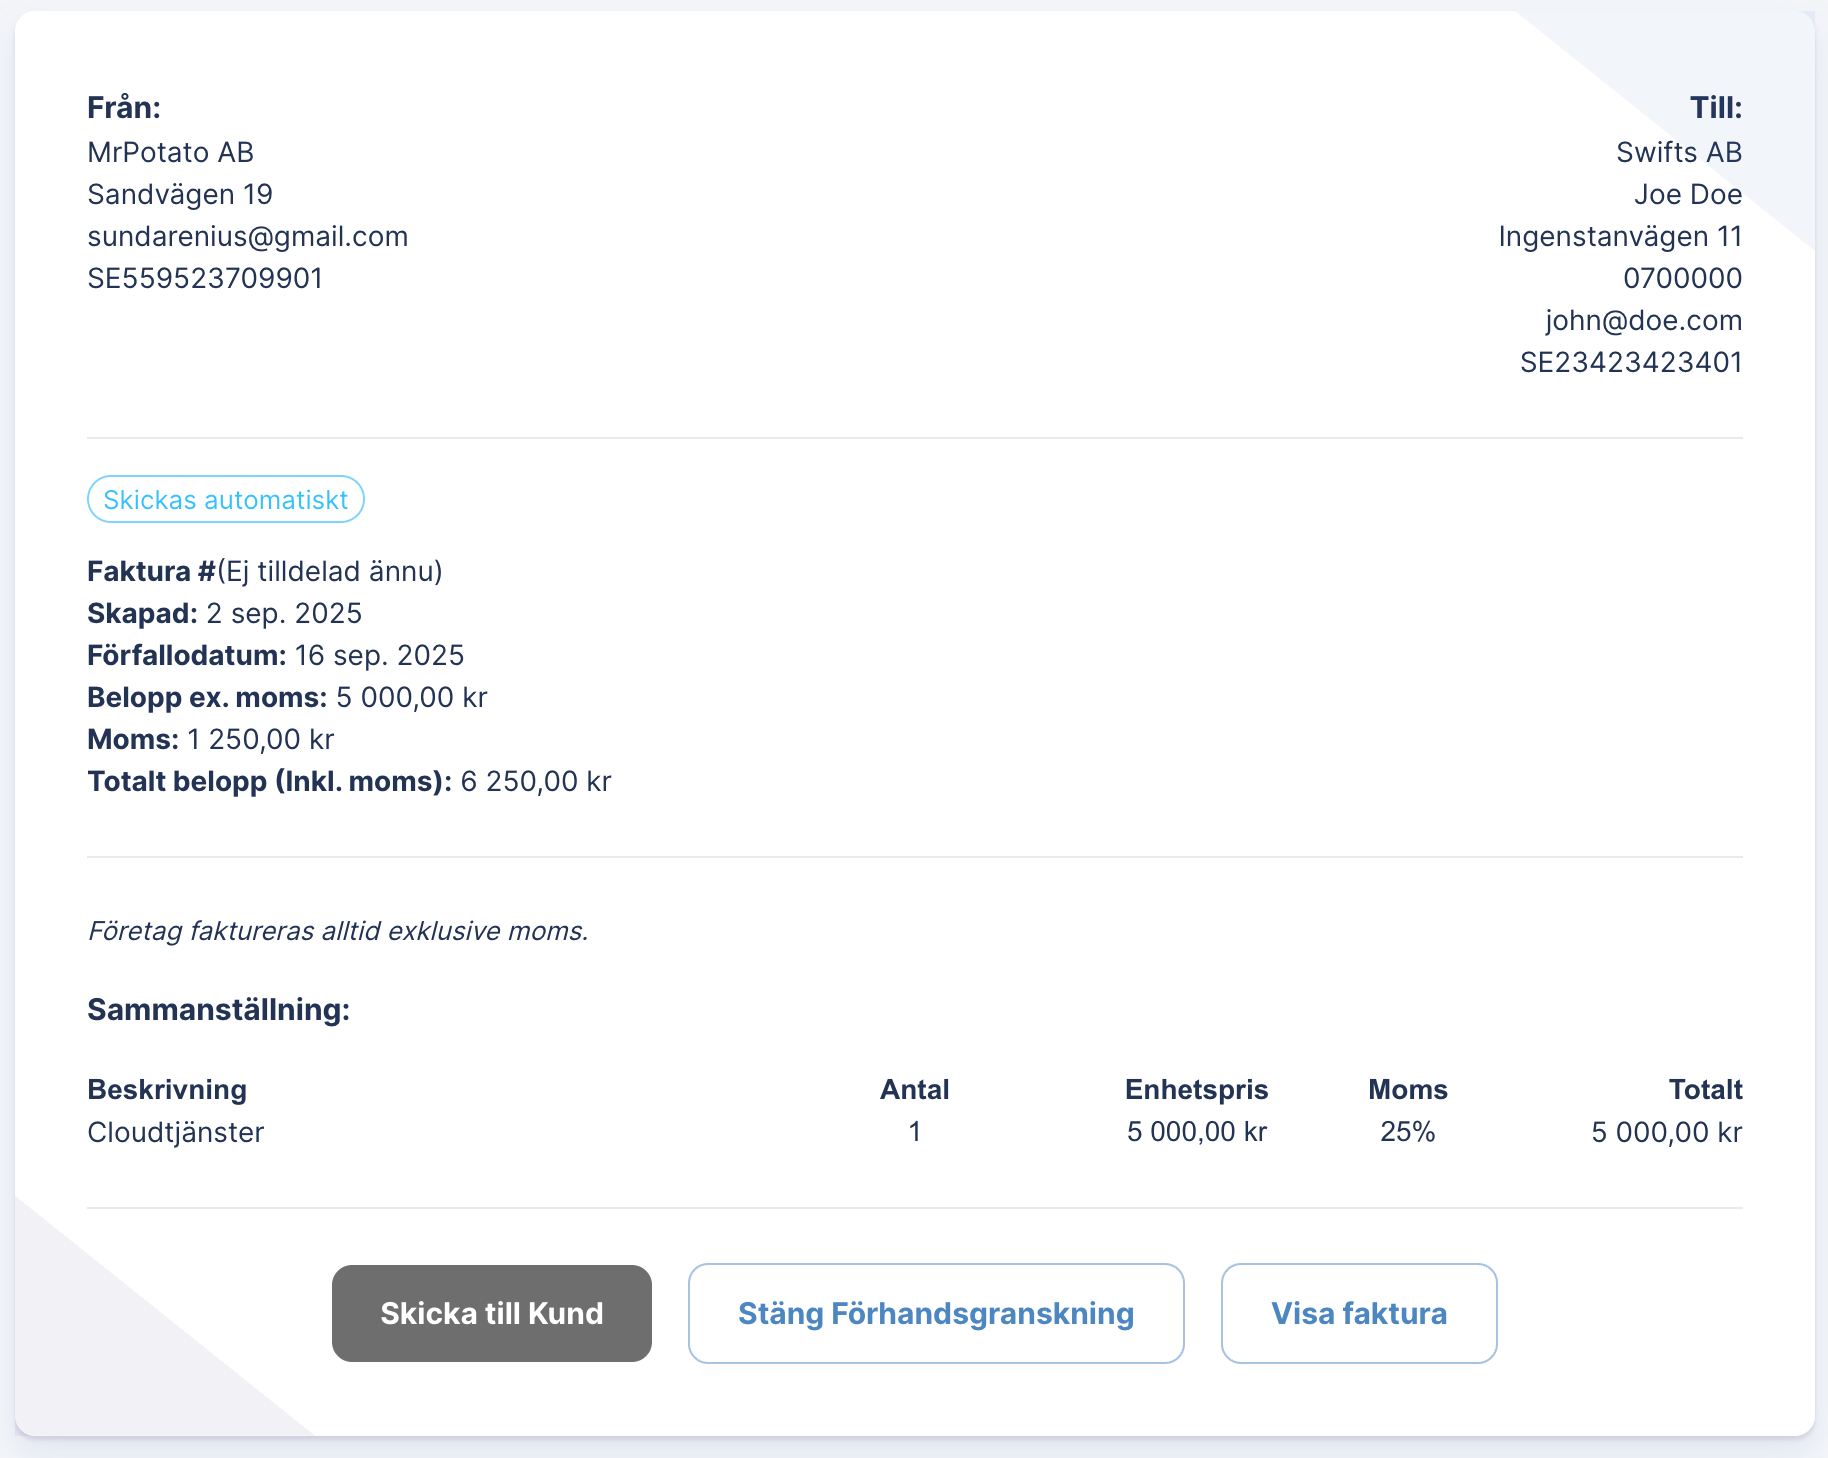The height and width of the screenshot is (1458, 1828).
Task: Click the sender email sundarenius@gmail.com
Action: 248,237
